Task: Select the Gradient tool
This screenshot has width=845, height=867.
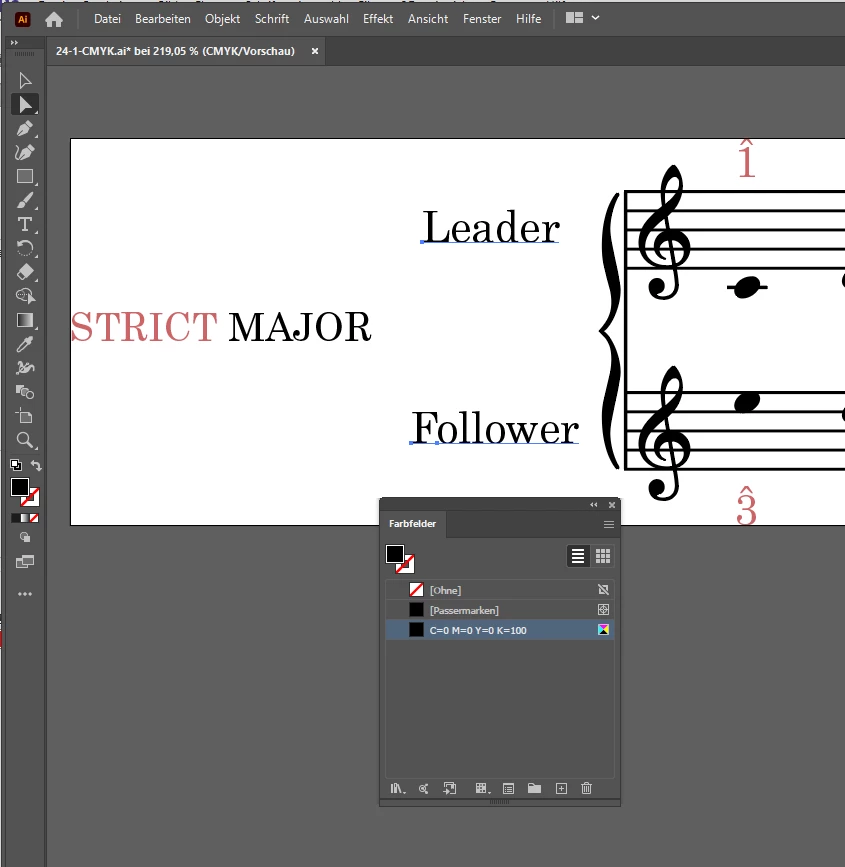Action: tap(25, 320)
